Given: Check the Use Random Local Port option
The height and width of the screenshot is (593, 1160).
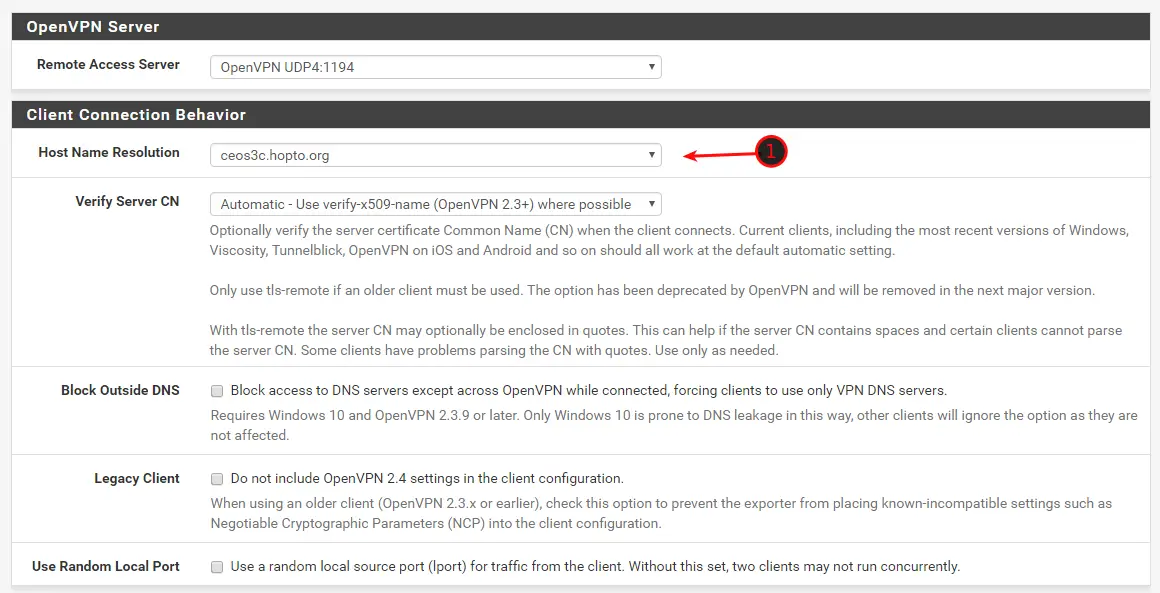Looking at the screenshot, I should 217,567.
